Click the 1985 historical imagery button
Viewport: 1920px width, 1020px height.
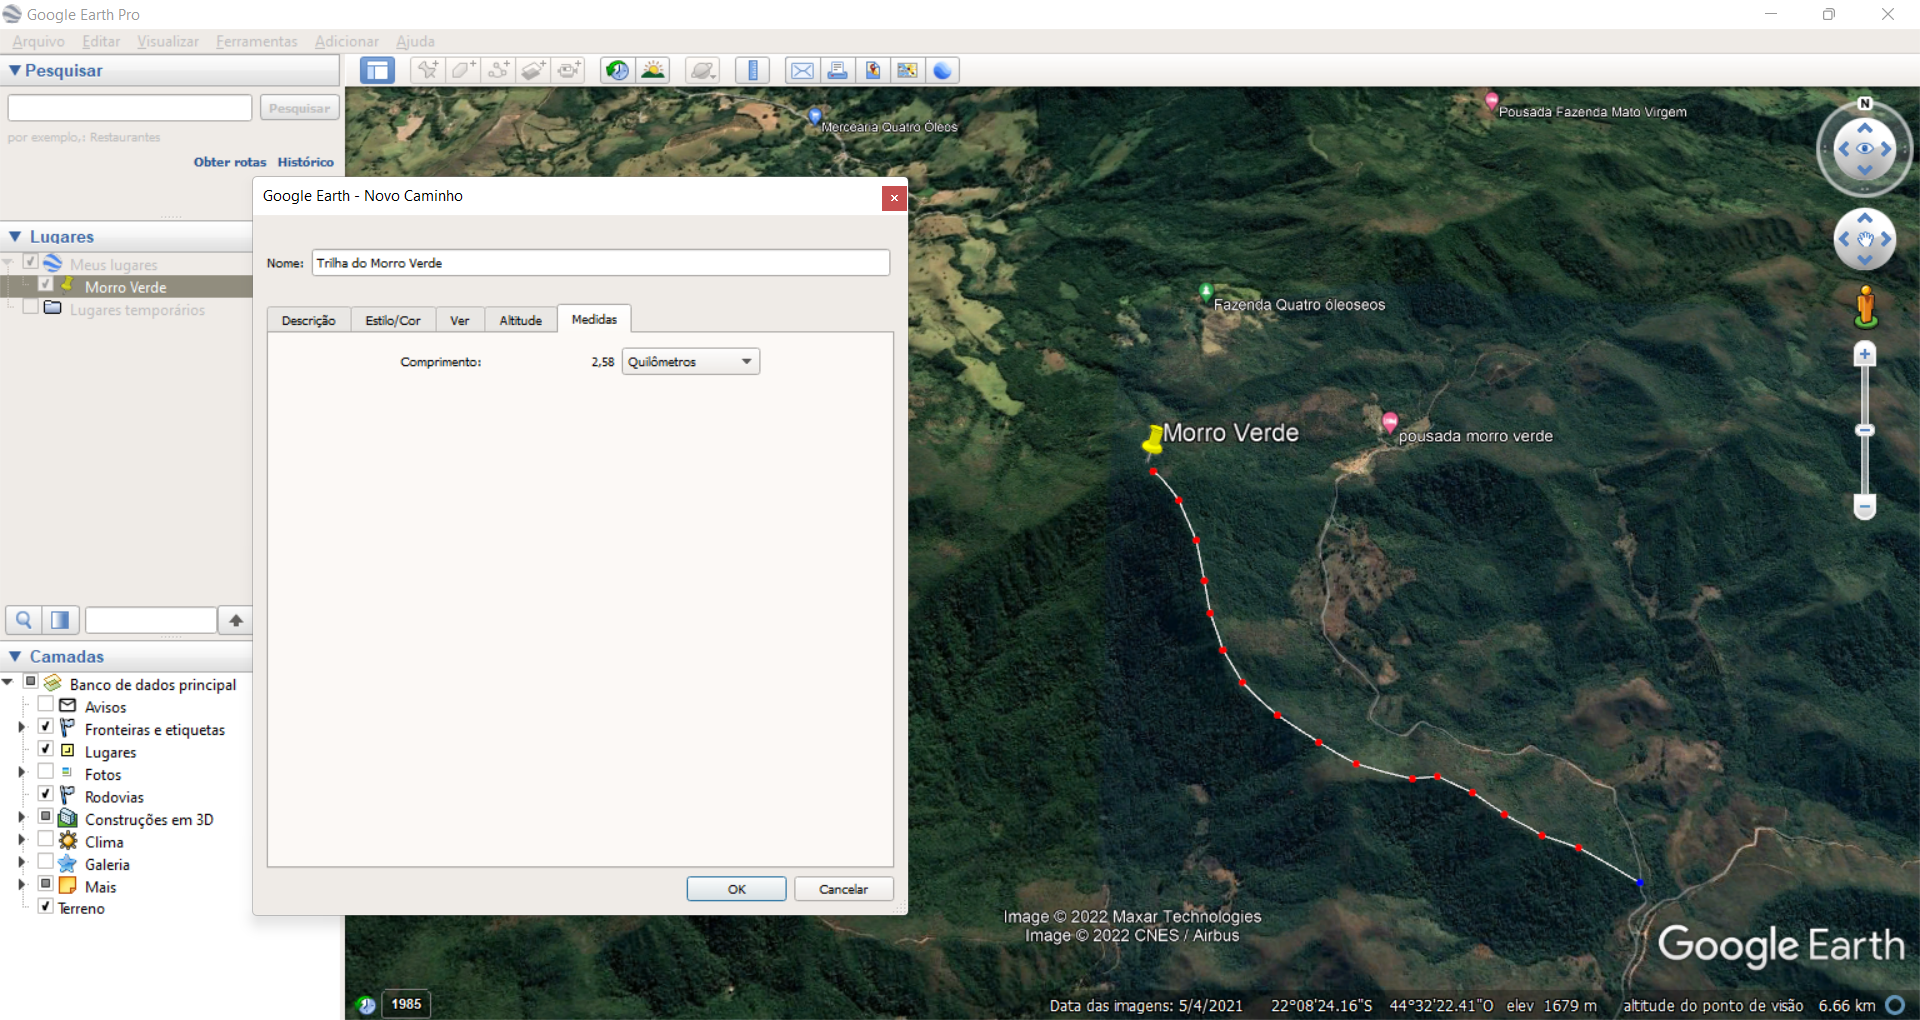(x=406, y=1004)
